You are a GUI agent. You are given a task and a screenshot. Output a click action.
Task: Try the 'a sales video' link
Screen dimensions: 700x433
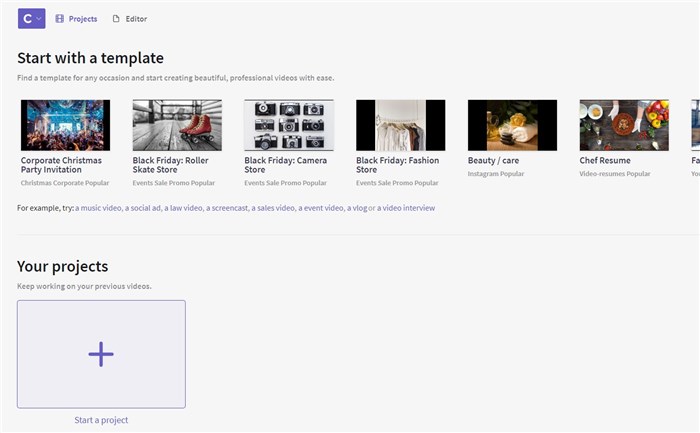point(273,208)
